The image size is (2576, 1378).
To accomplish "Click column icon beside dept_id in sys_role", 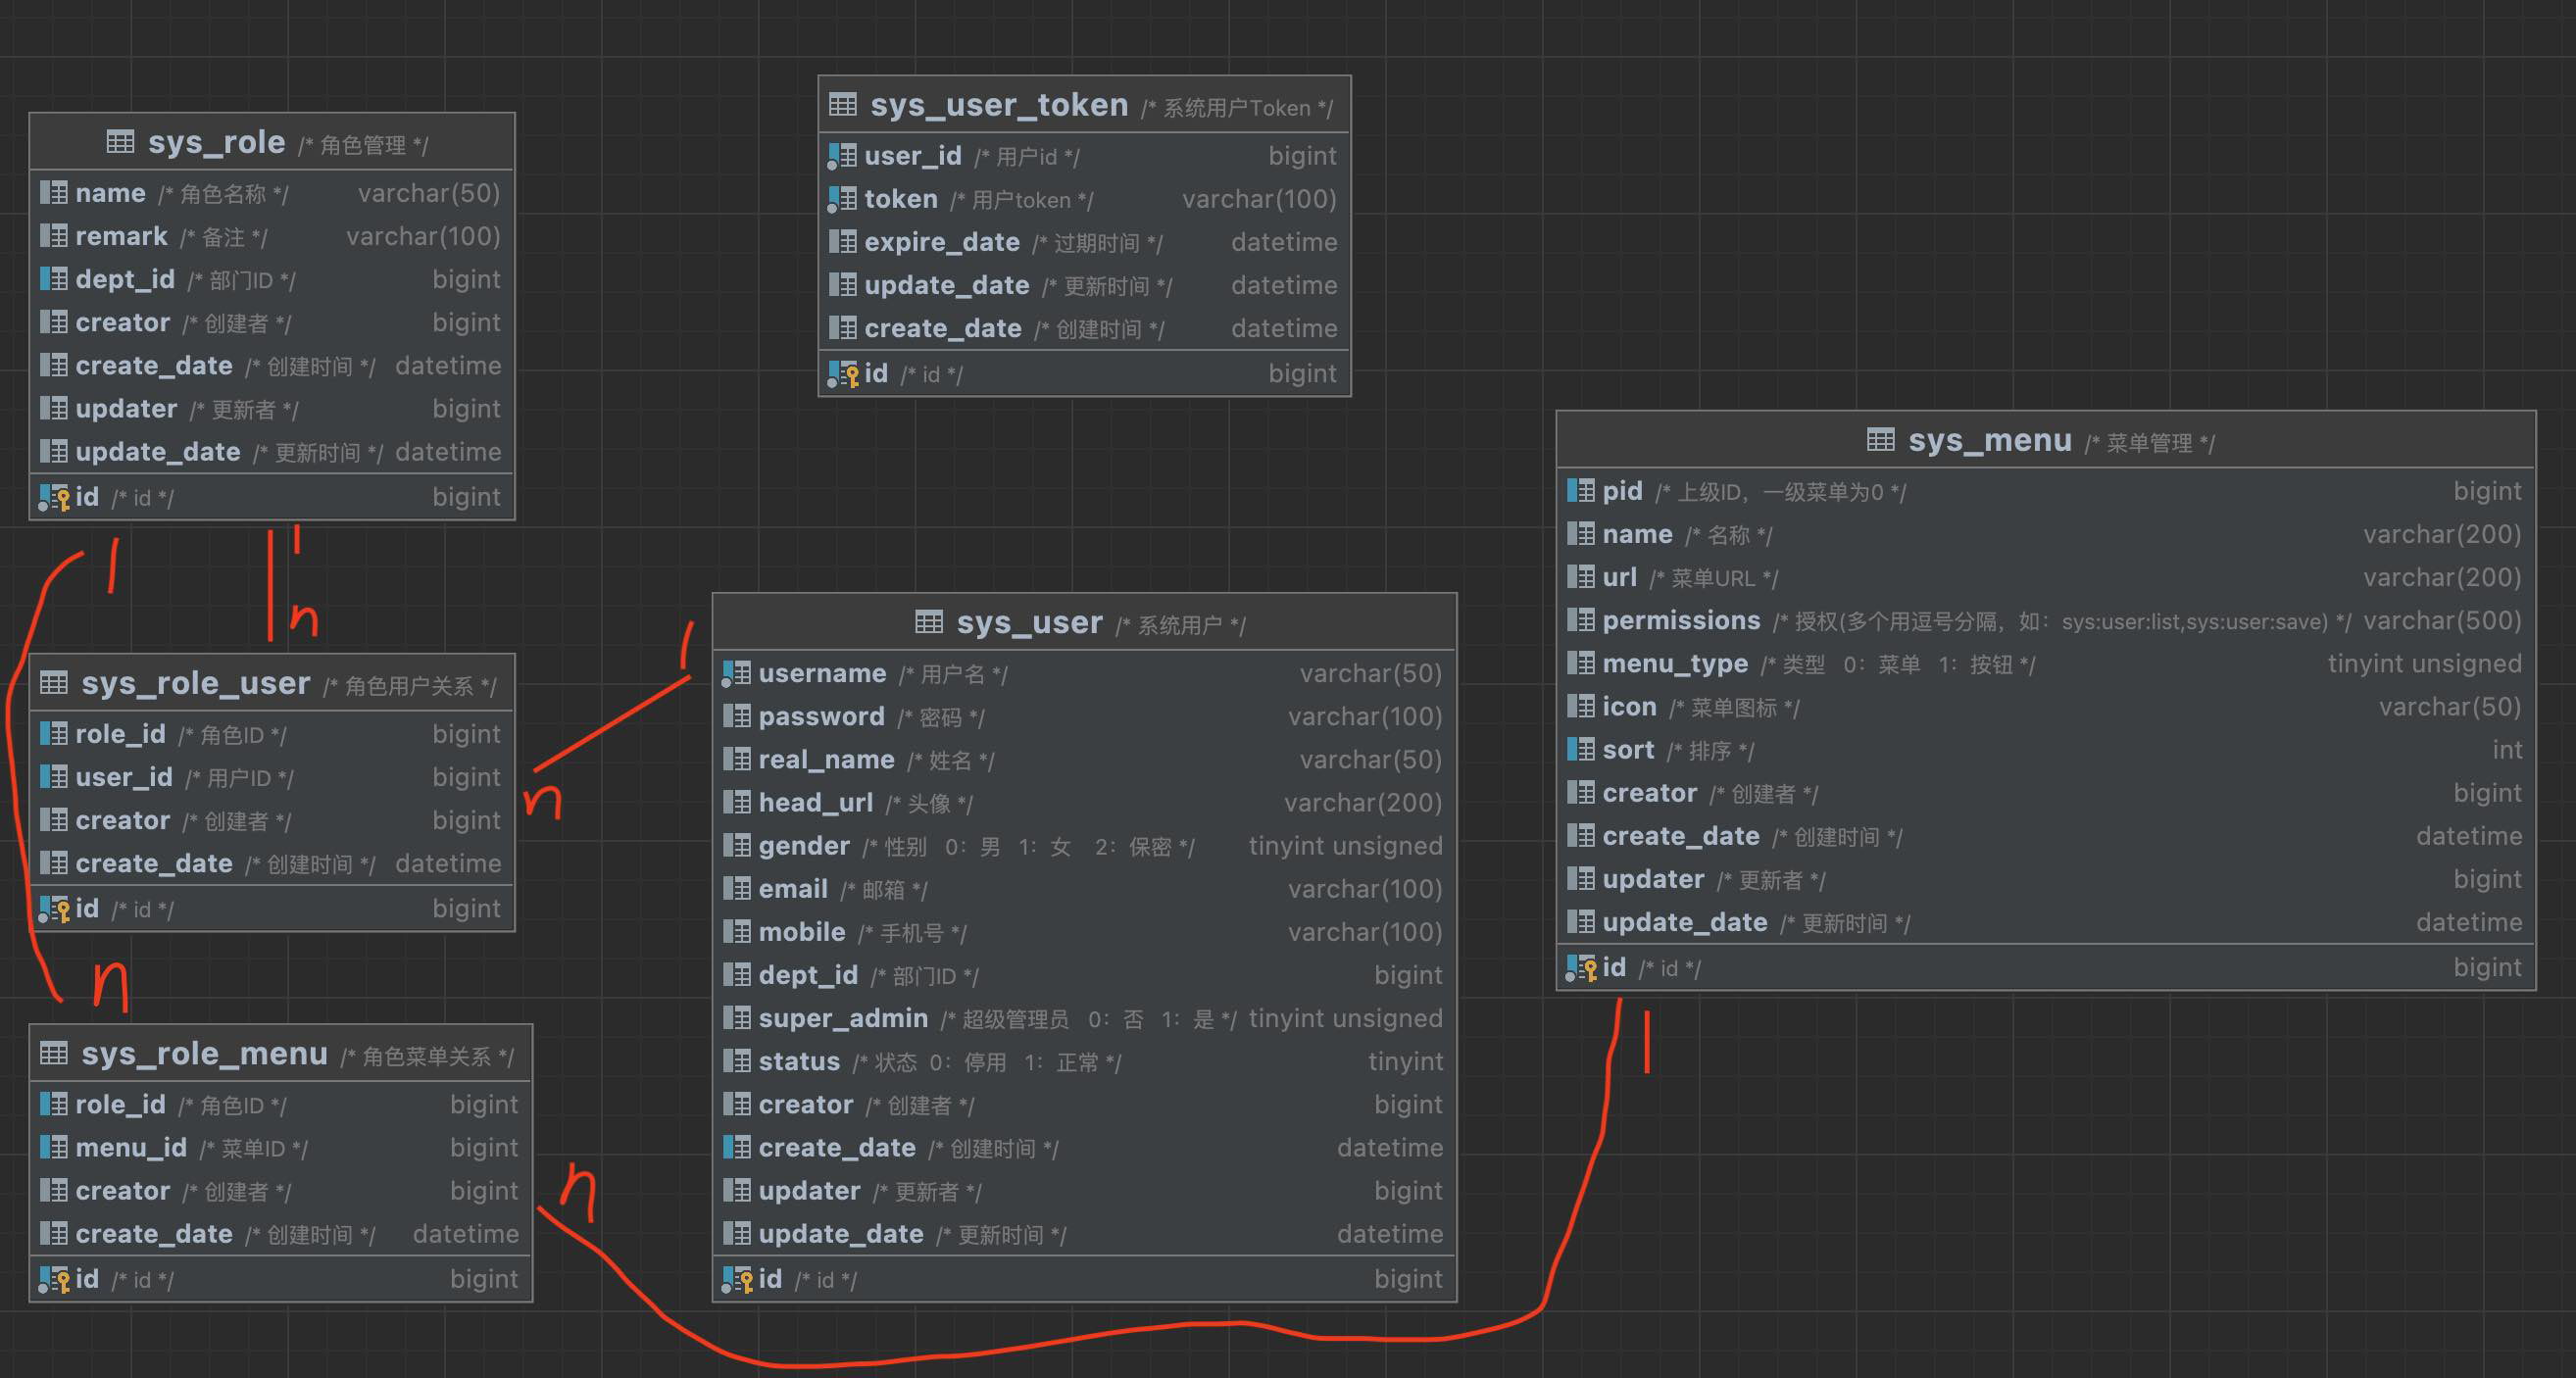I will click(x=53, y=279).
